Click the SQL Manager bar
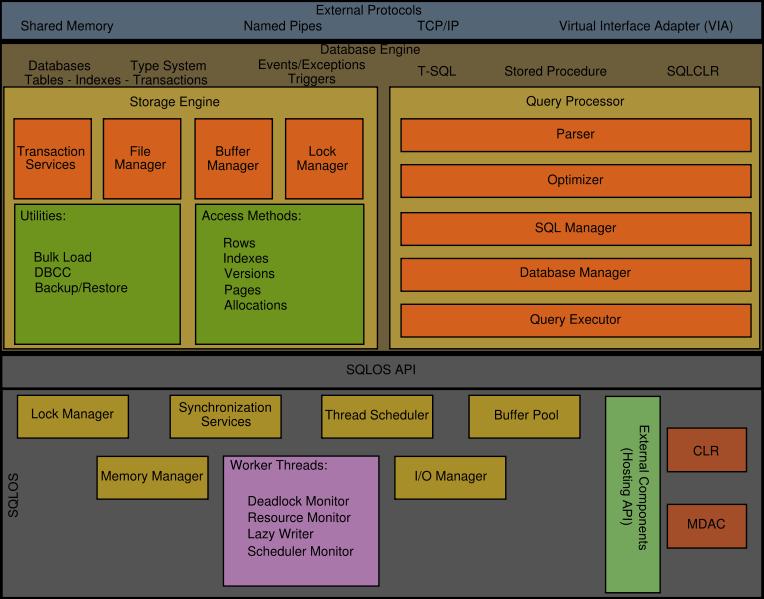The width and height of the screenshot is (764, 599). pyautogui.click(x=575, y=229)
